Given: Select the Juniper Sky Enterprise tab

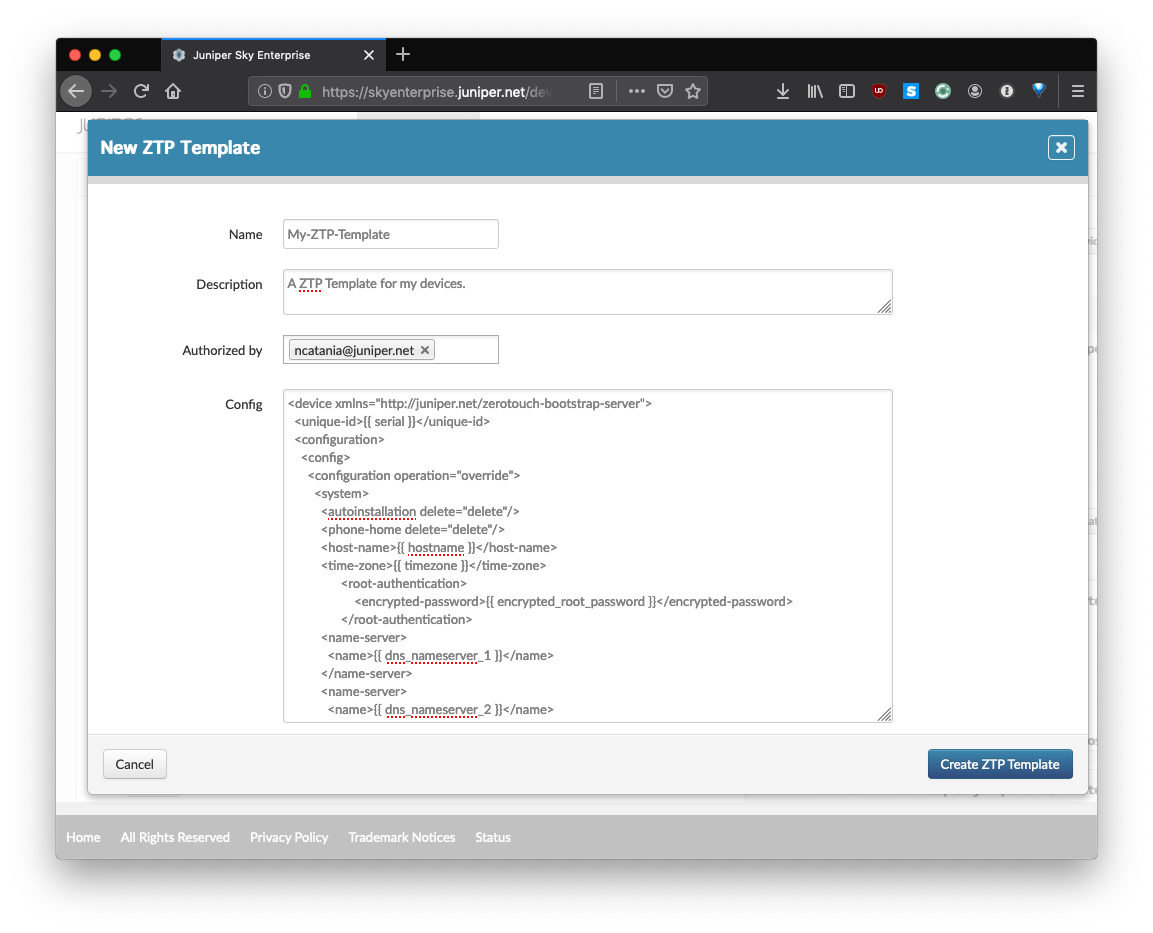Looking at the screenshot, I should [x=260, y=55].
